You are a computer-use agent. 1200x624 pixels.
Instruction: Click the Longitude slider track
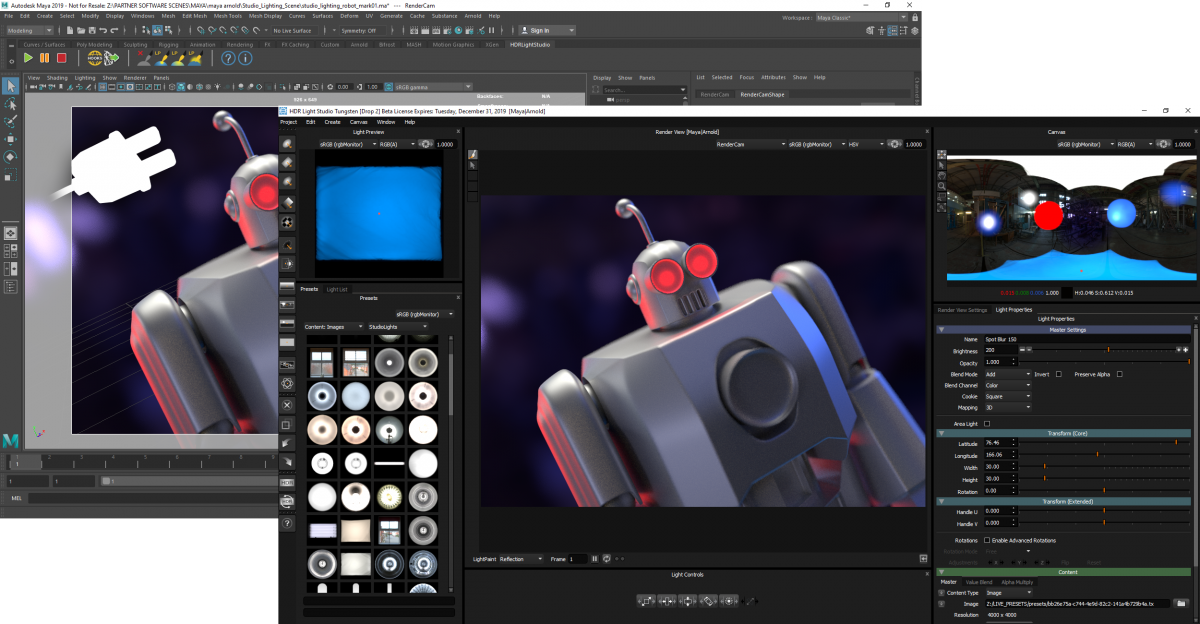click(1106, 455)
